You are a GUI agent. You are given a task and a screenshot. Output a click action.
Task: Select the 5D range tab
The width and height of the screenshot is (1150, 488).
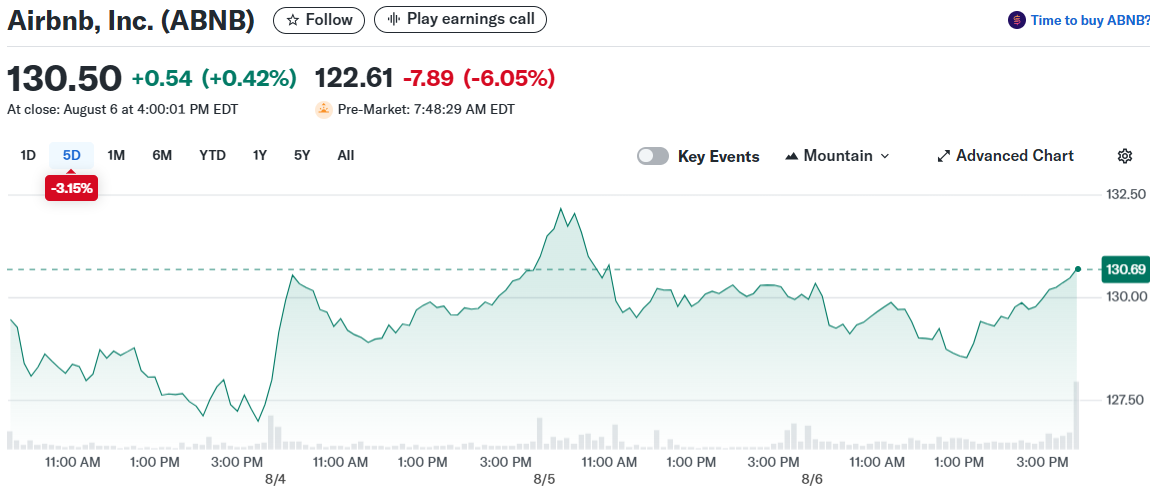tap(72, 156)
